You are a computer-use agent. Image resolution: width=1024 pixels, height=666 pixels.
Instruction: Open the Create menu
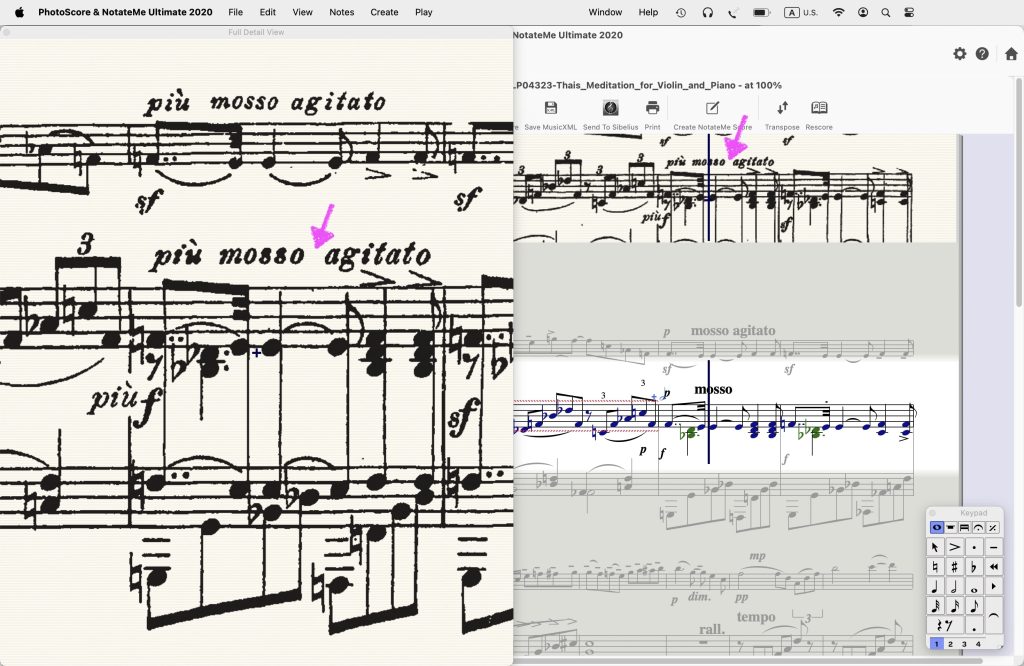pyautogui.click(x=384, y=12)
